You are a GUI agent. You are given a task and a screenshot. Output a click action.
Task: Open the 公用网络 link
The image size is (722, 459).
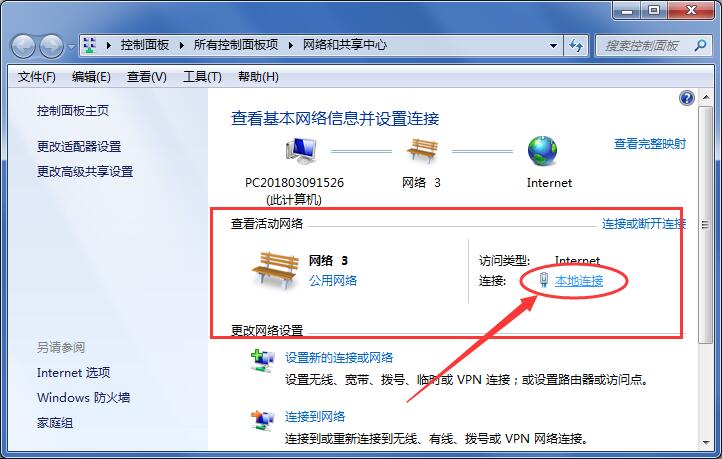333,280
